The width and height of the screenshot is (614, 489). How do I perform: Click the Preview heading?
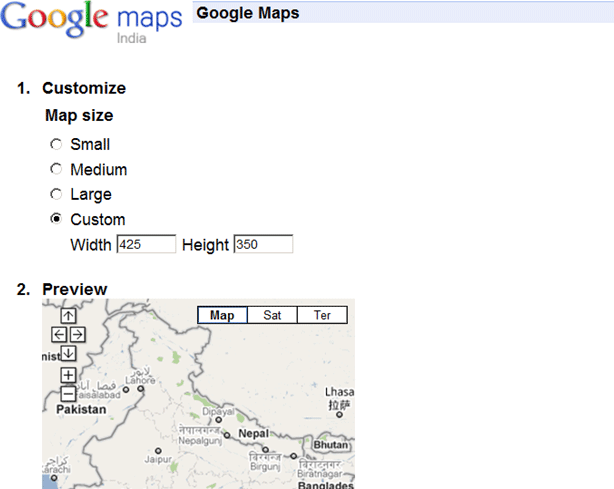tap(74, 289)
